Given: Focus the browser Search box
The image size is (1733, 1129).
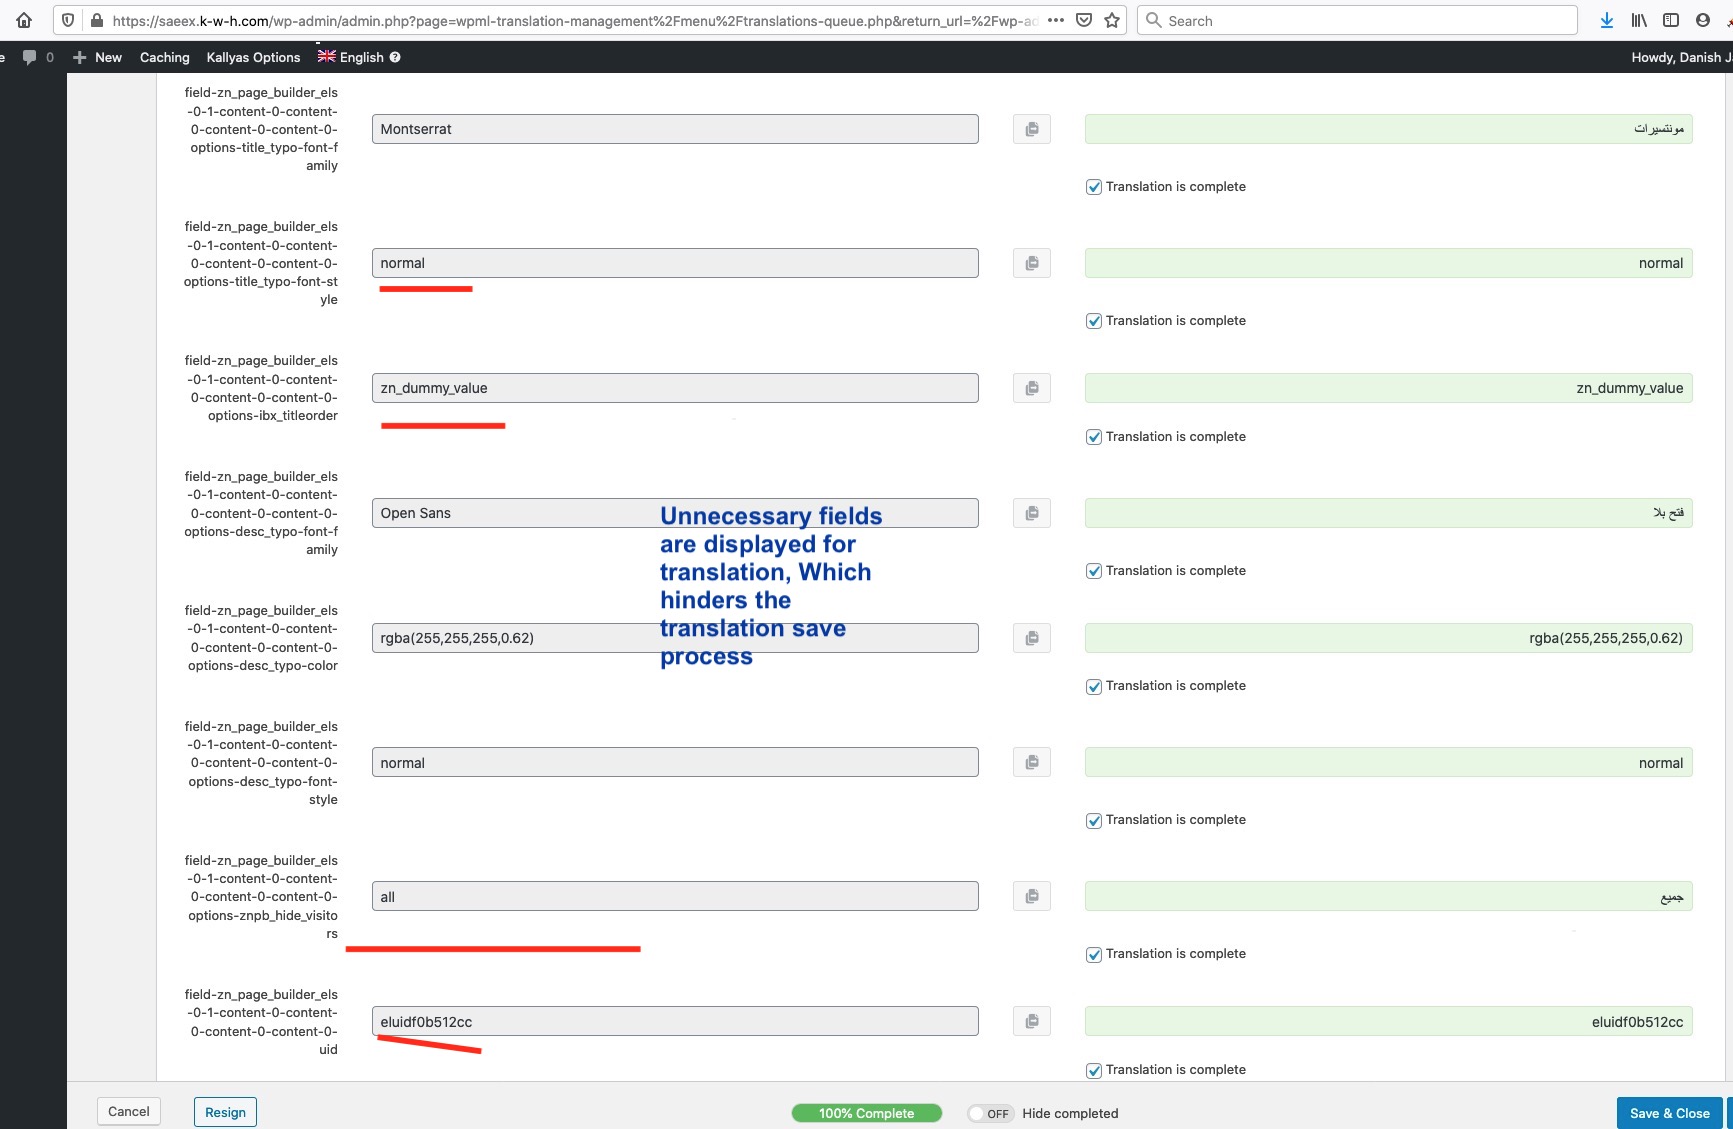Looking at the screenshot, I should [1357, 20].
